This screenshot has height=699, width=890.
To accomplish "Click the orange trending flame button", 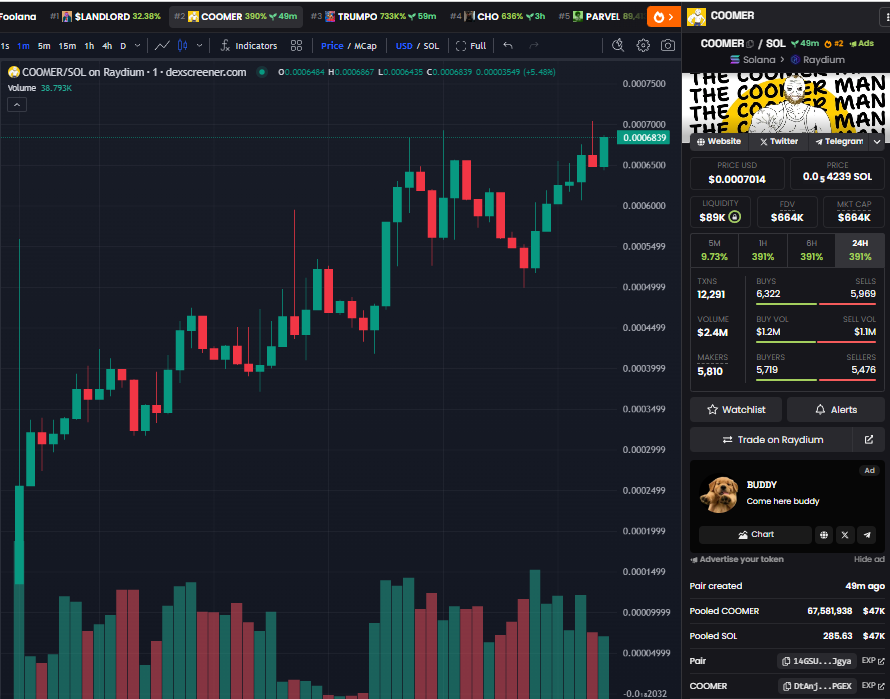I will tap(663, 16).
